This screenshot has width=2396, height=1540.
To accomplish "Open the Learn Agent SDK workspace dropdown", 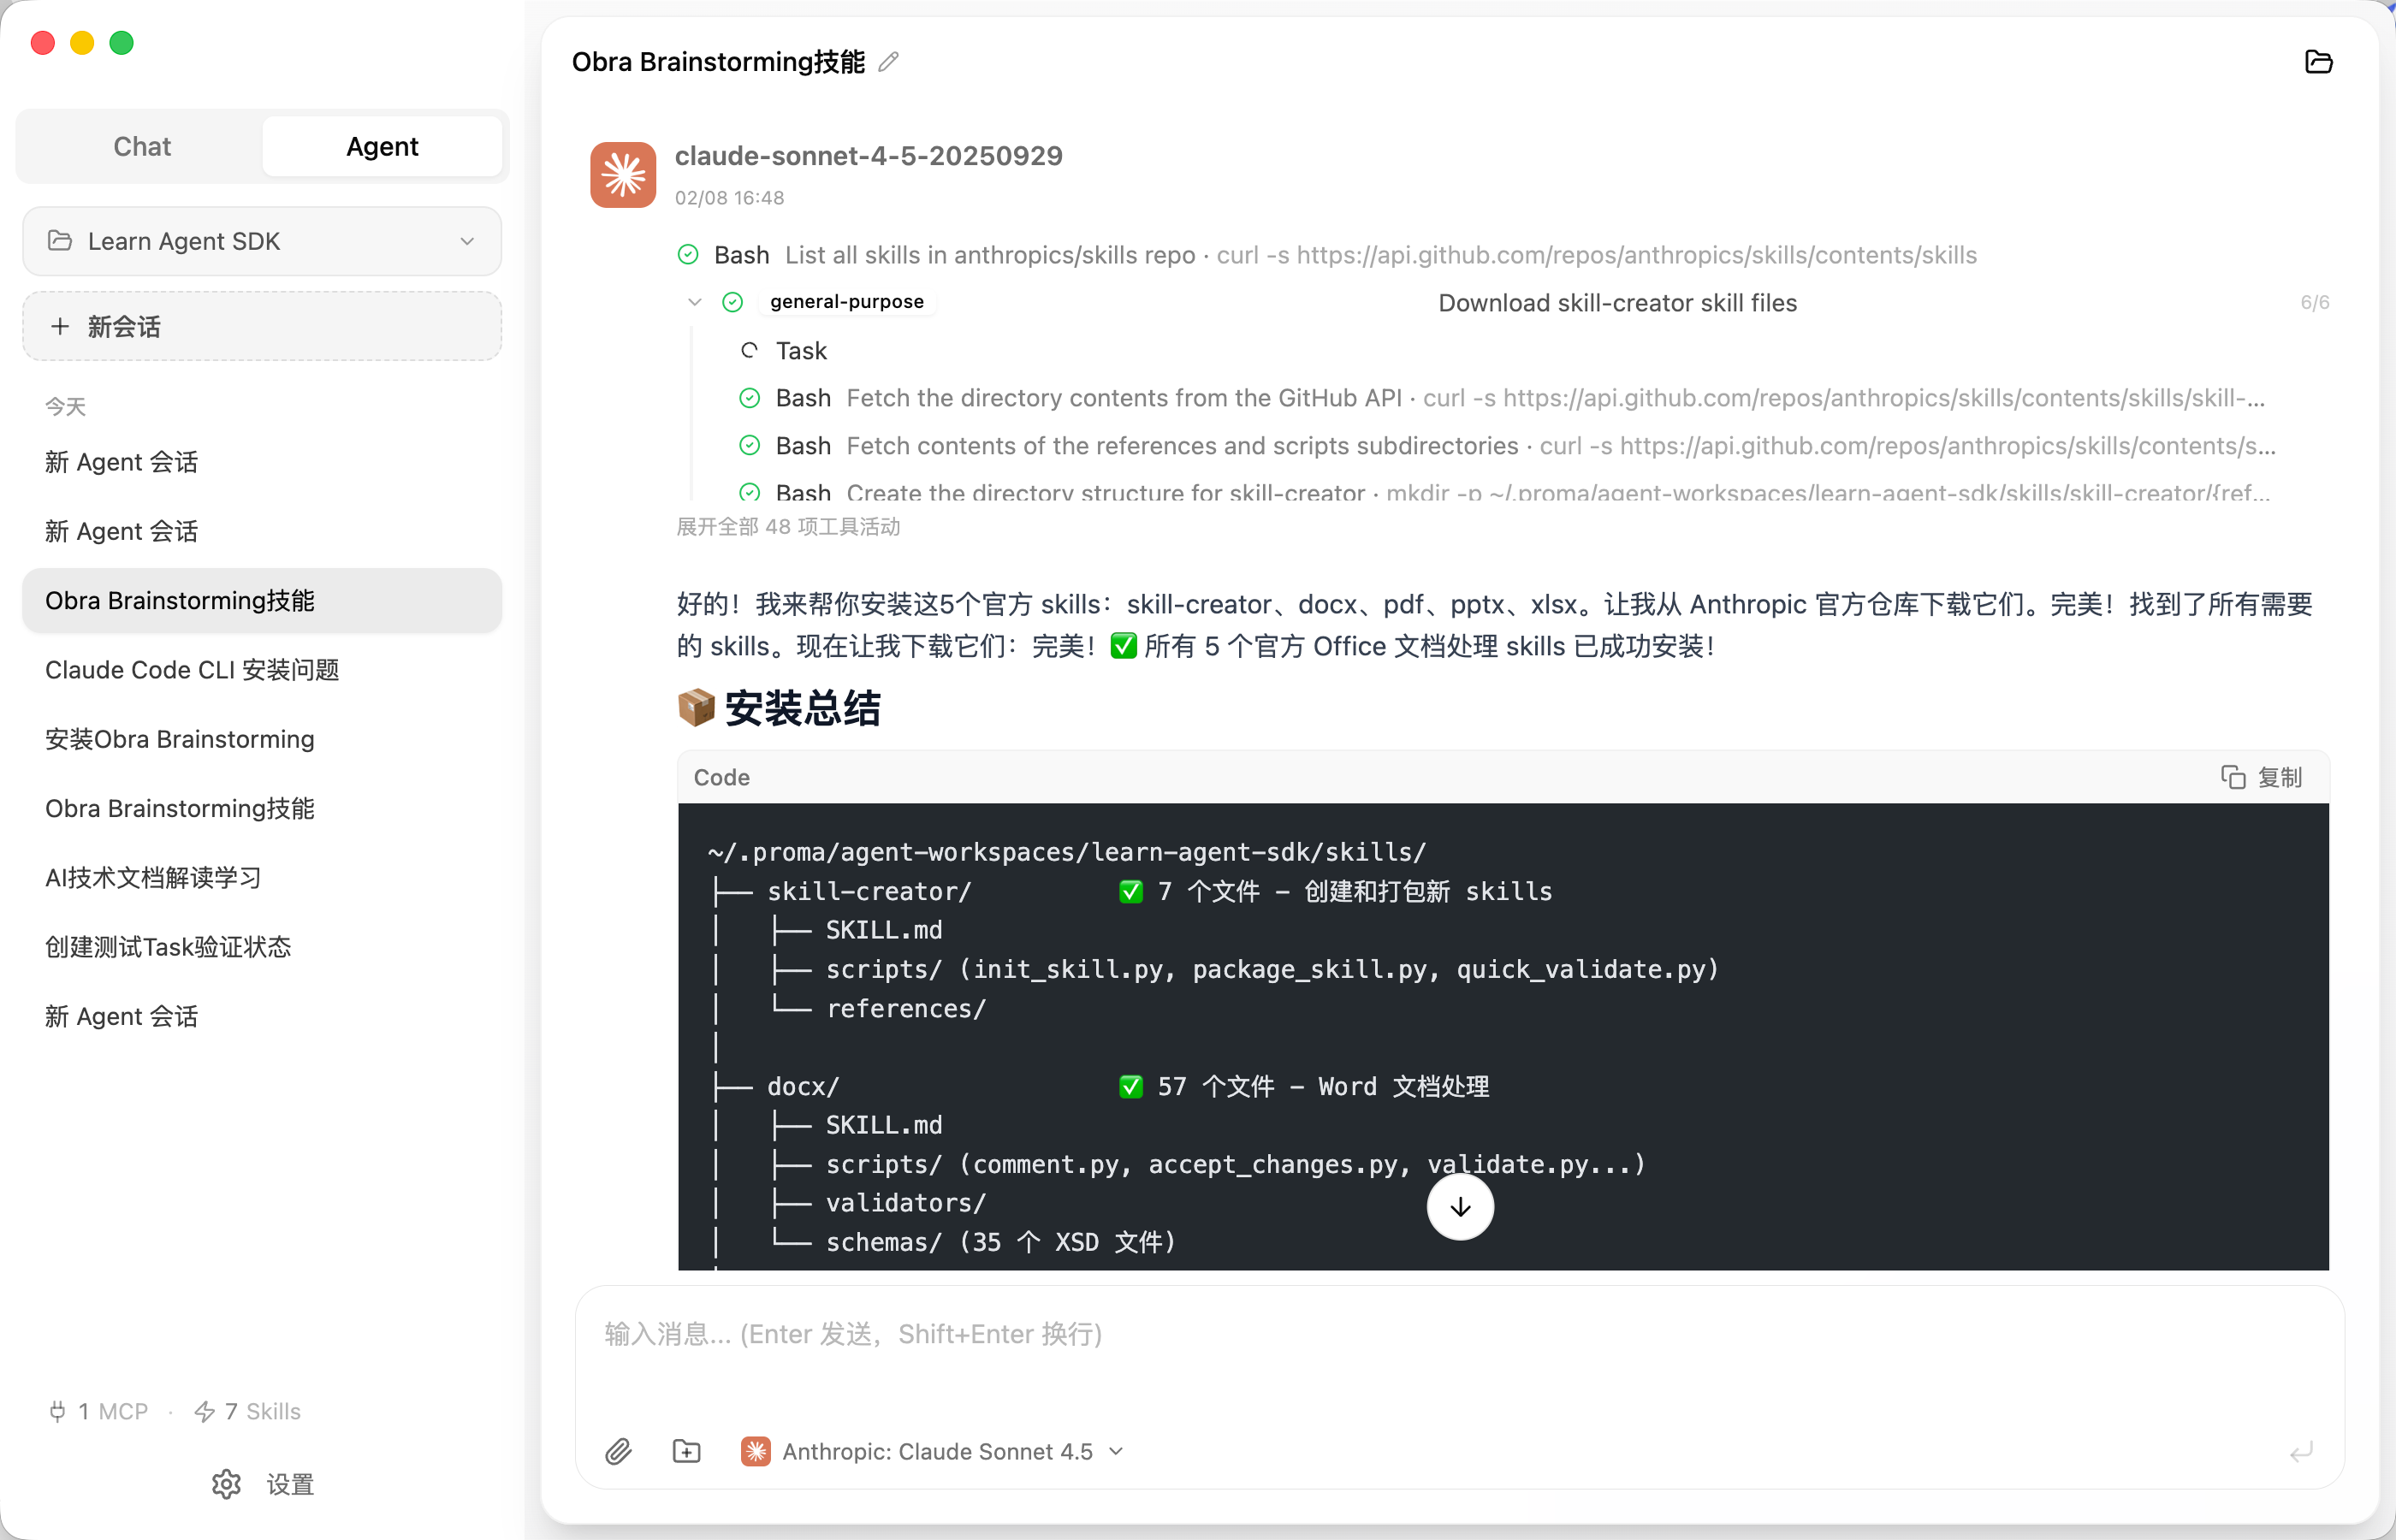I will [262, 241].
